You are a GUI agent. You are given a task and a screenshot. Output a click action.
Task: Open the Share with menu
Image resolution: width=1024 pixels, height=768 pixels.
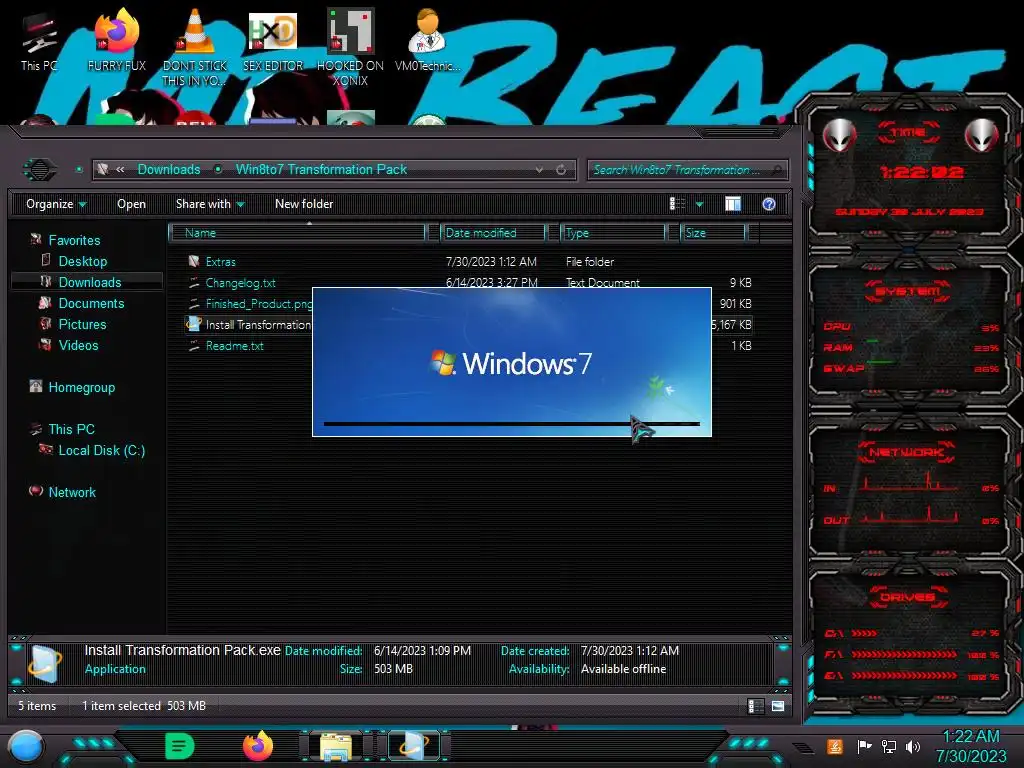click(x=210, y=204)
